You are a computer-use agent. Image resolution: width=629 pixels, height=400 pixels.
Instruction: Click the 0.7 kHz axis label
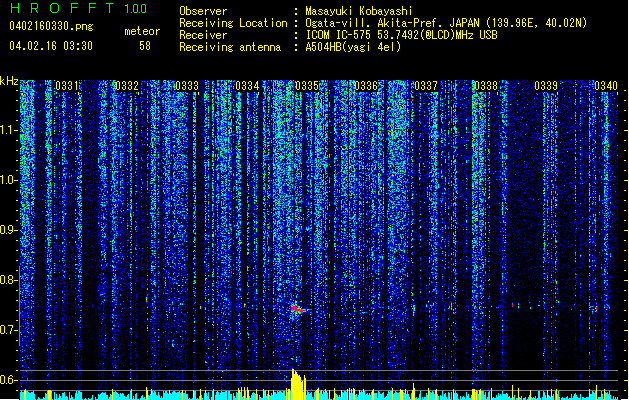click(9, 330)
